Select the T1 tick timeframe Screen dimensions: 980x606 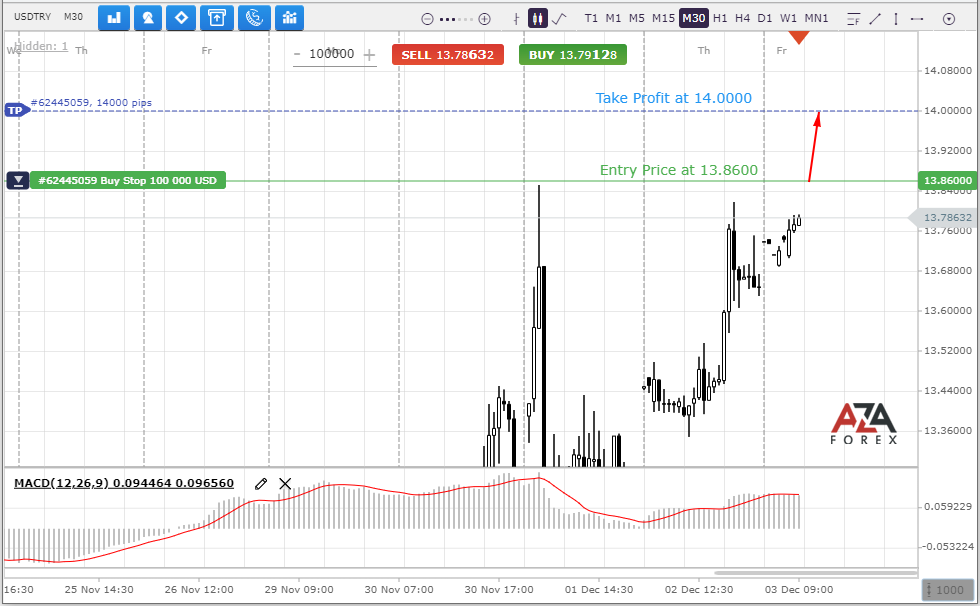click(591, 18)
